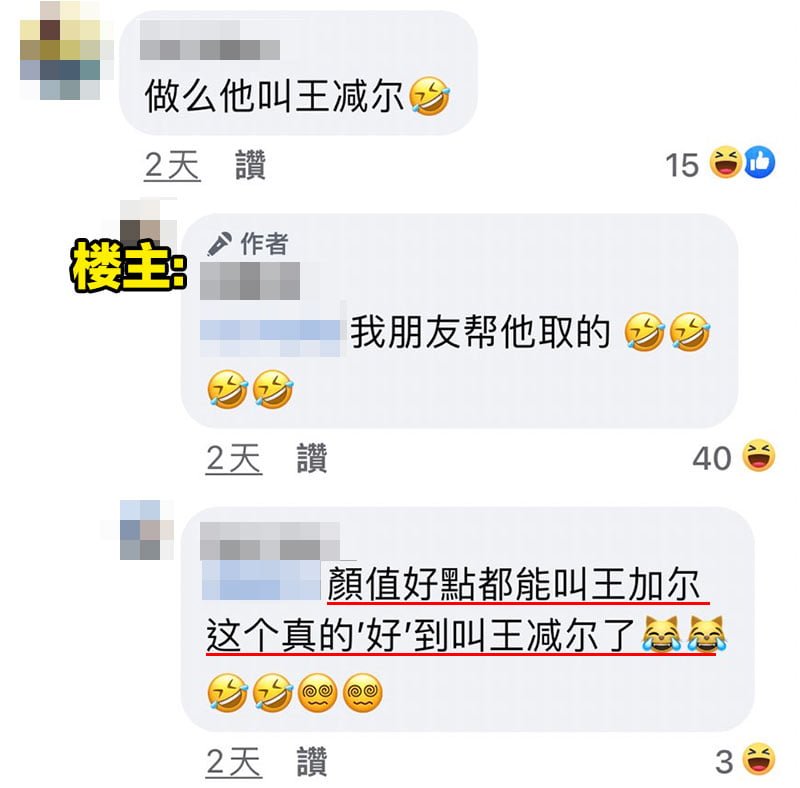The height and width of the screenshot is (788, 800).
Task: Open the 2天 timestamp of first comment
Action: point(172,165)
